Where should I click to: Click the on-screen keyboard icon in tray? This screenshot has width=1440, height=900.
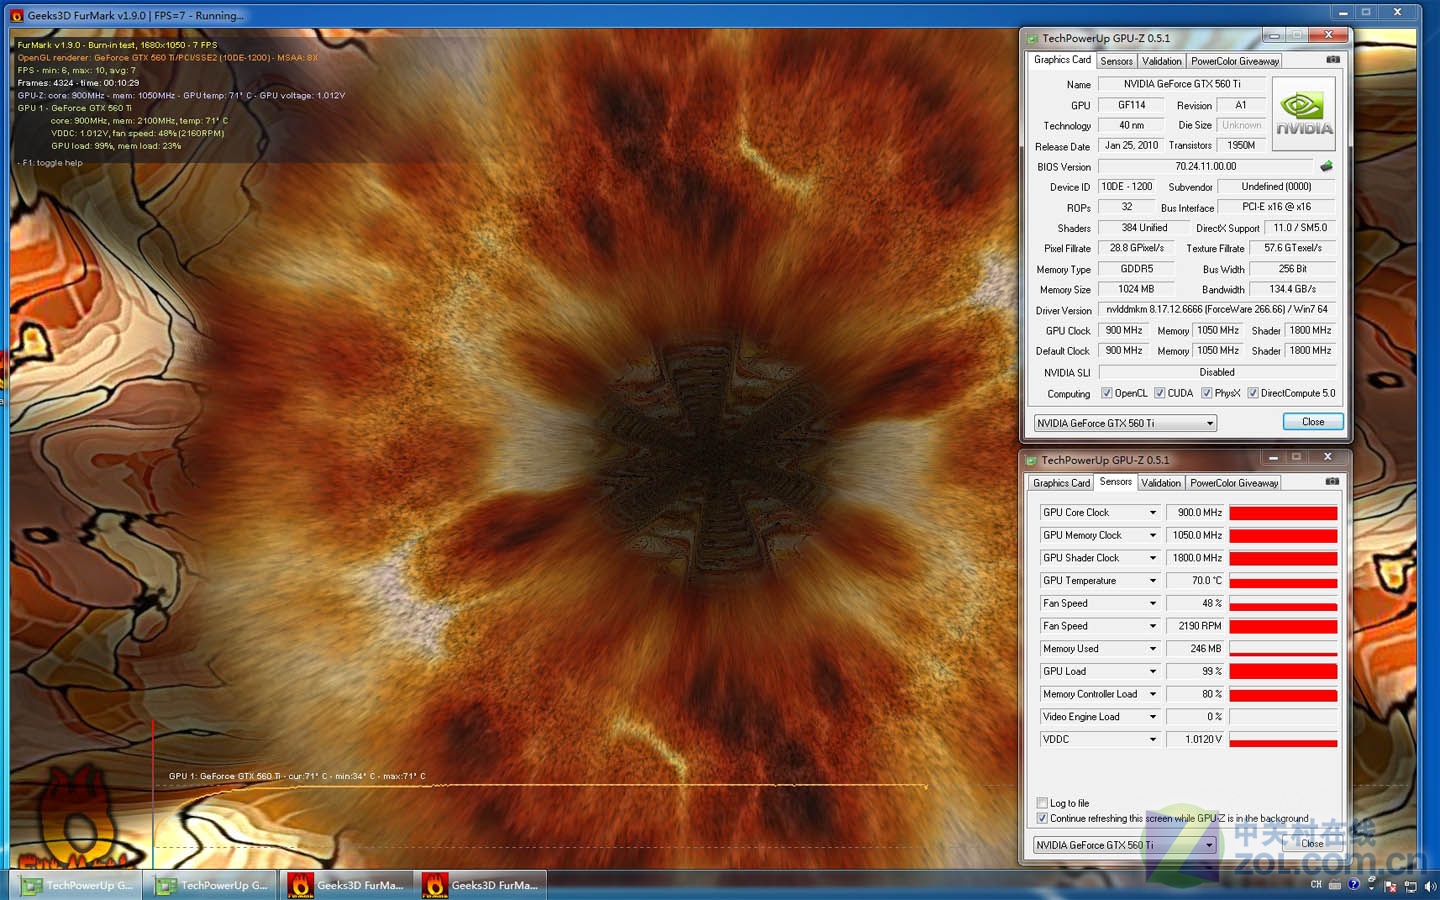pyautogui.click(x=1336, y=885)
